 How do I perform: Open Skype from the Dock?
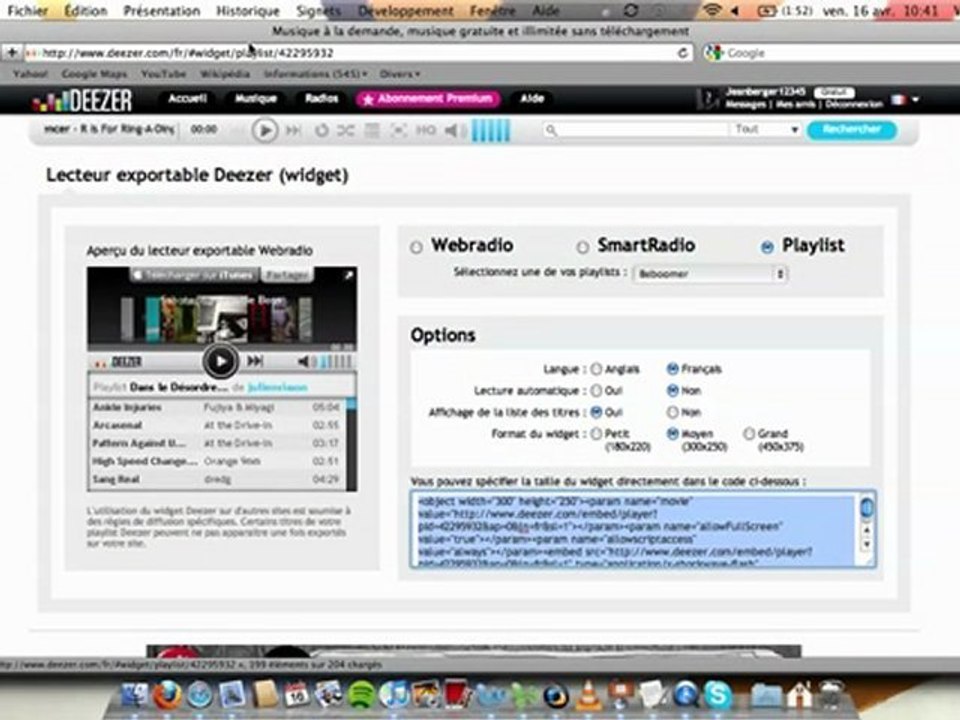pos(718,695)
